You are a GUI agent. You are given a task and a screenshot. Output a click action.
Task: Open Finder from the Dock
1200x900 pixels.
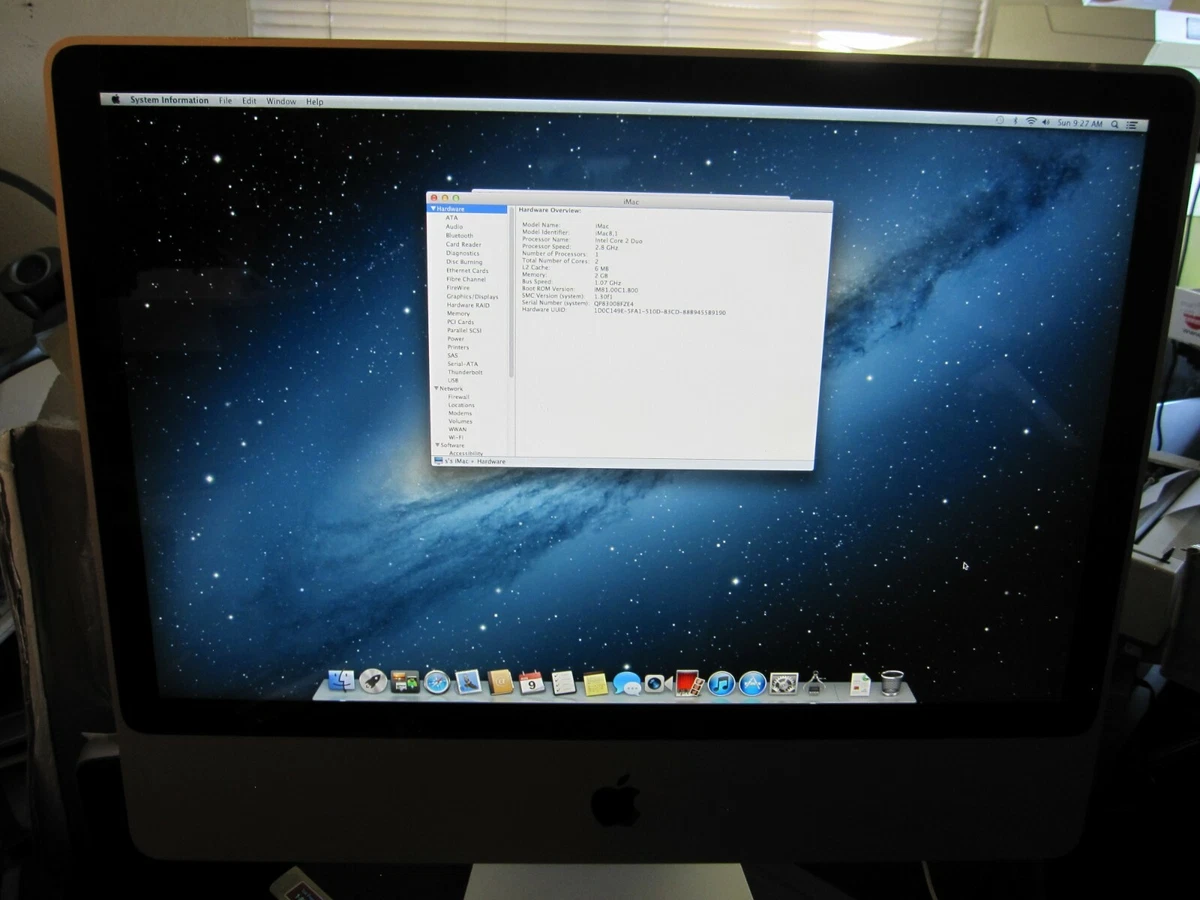pos(341,682)
